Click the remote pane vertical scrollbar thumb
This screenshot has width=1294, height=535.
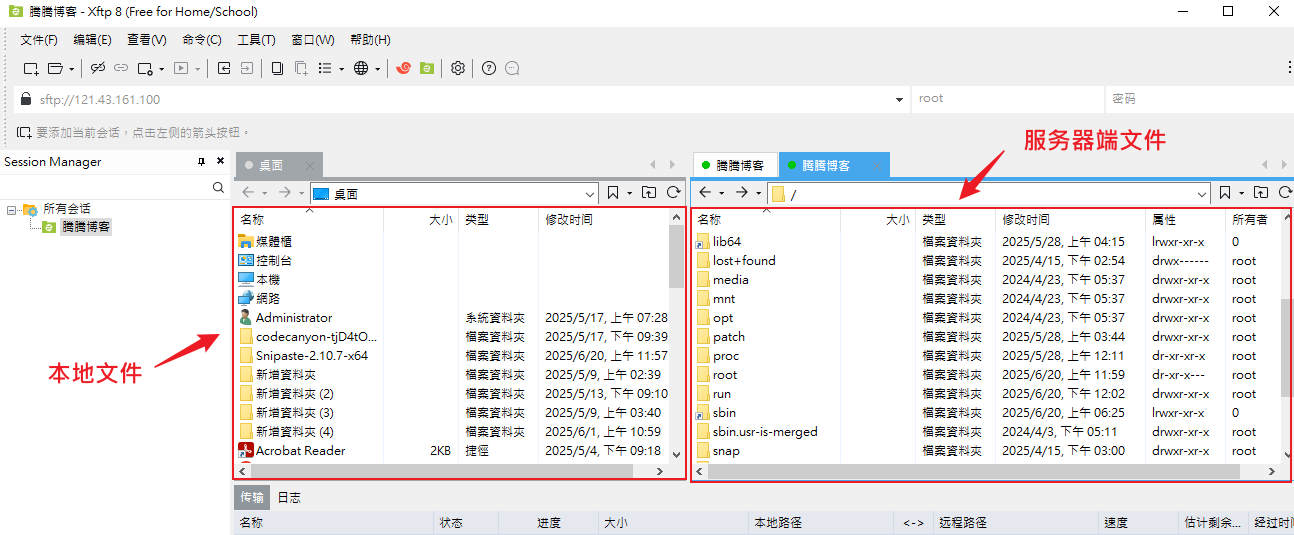pyautogui.click(x=1285, y=345)
